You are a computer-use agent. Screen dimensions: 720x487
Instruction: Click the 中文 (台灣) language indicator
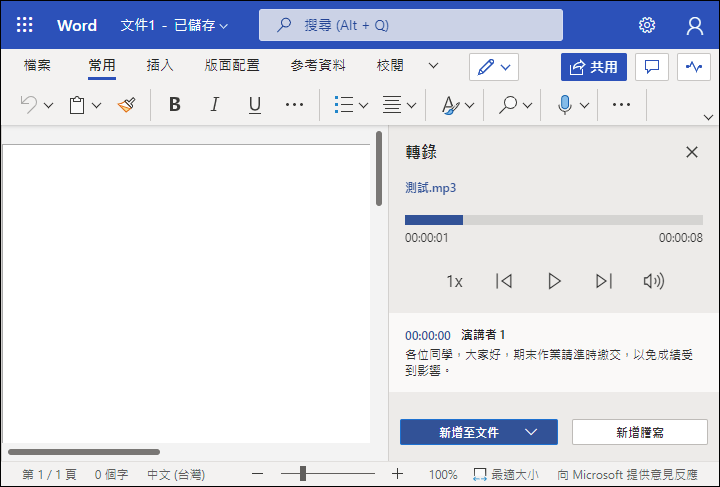click(x=176, y=474)
